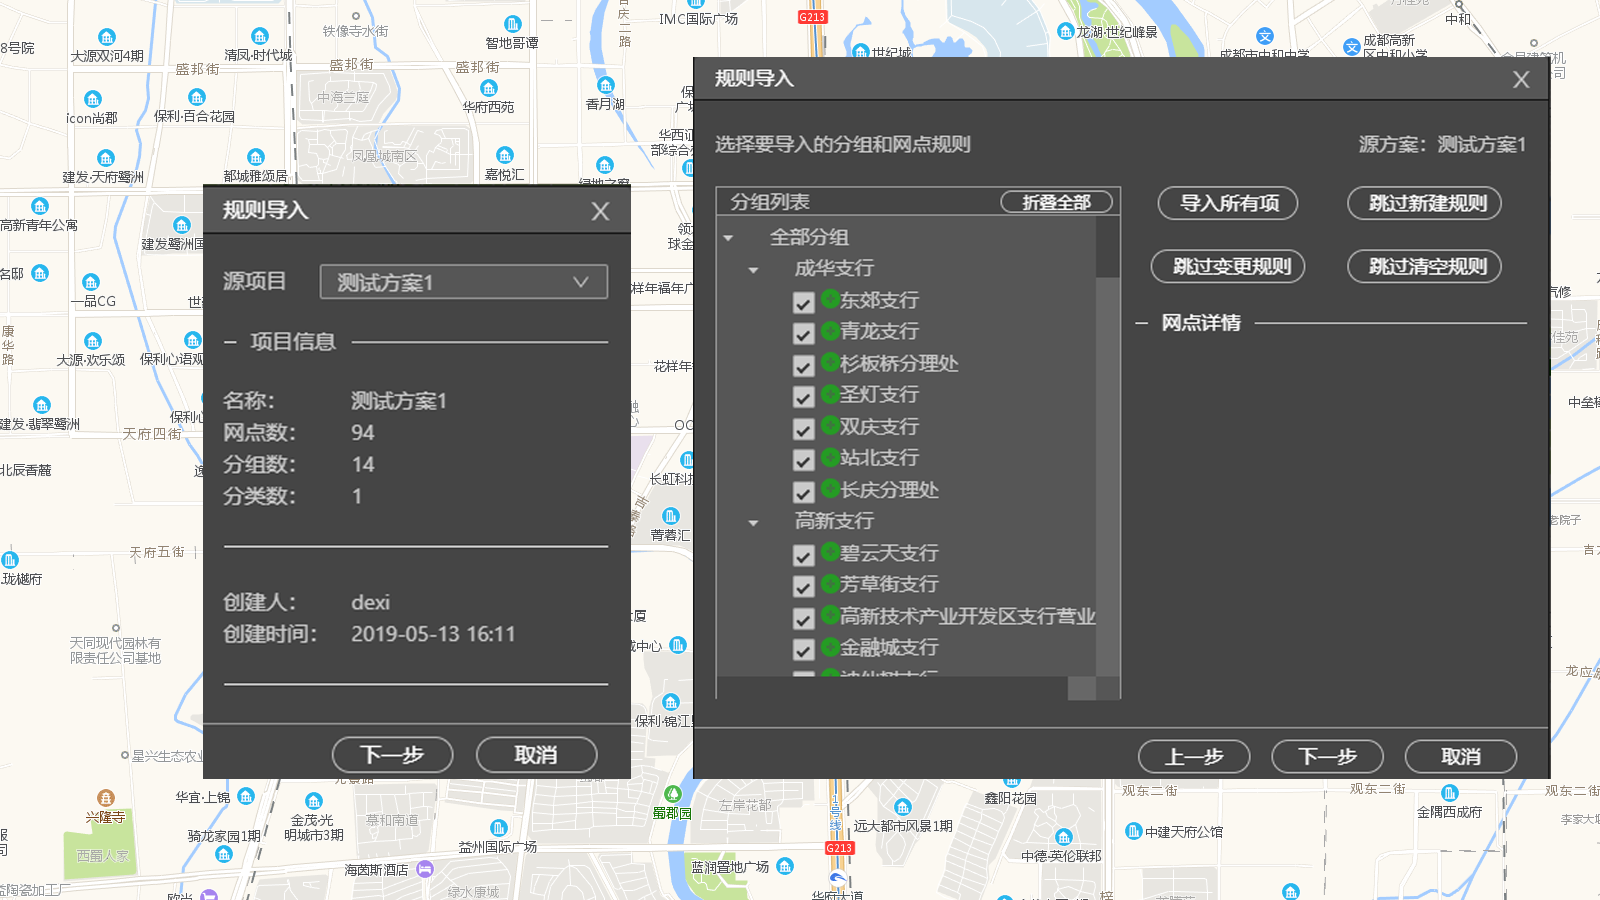This screenshot has height=900, width=1600.
Task: Uncheck the 金融城支行 checkbox
Action: click(803, 650)
